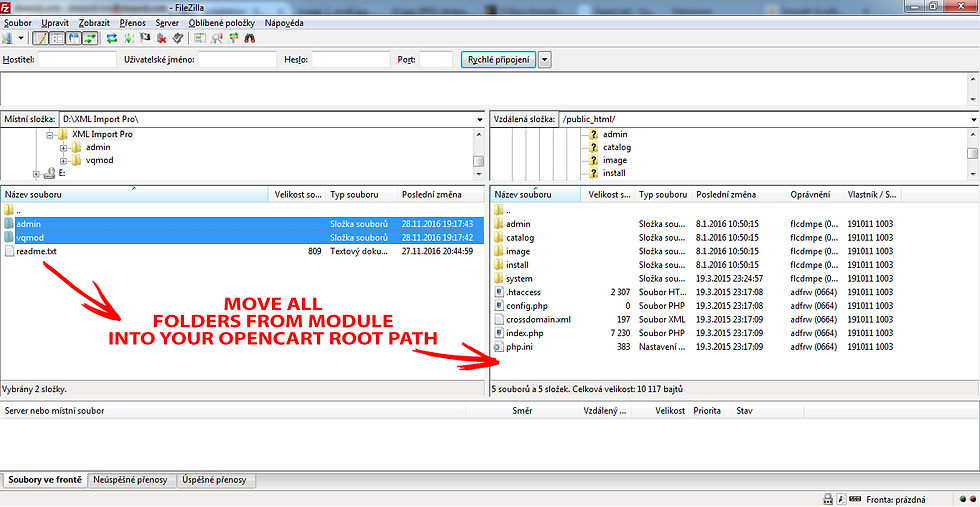
Task: Reconnect to last server icon
Action: pos(178,38)
